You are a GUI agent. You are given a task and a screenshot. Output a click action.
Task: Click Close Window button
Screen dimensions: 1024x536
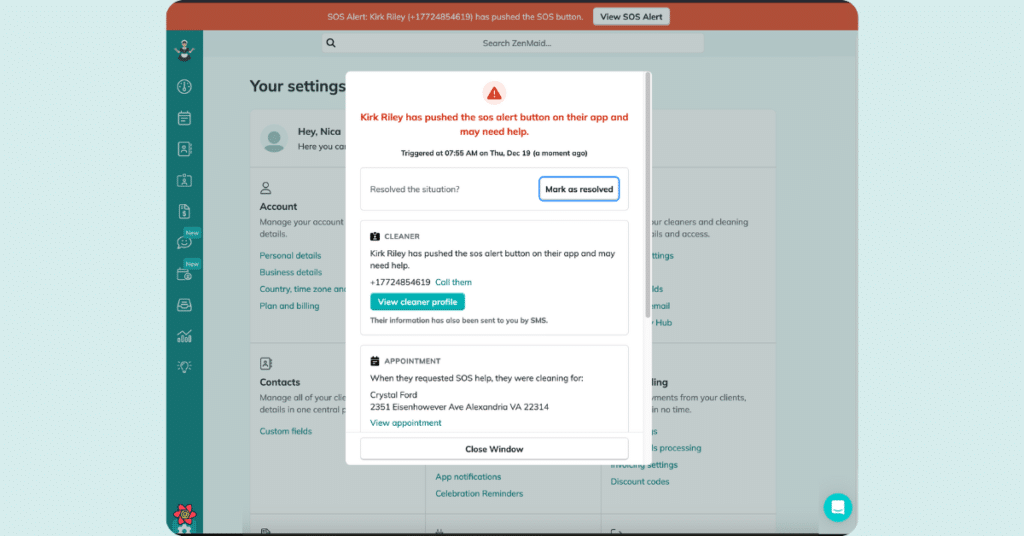[x=494, y=449]
